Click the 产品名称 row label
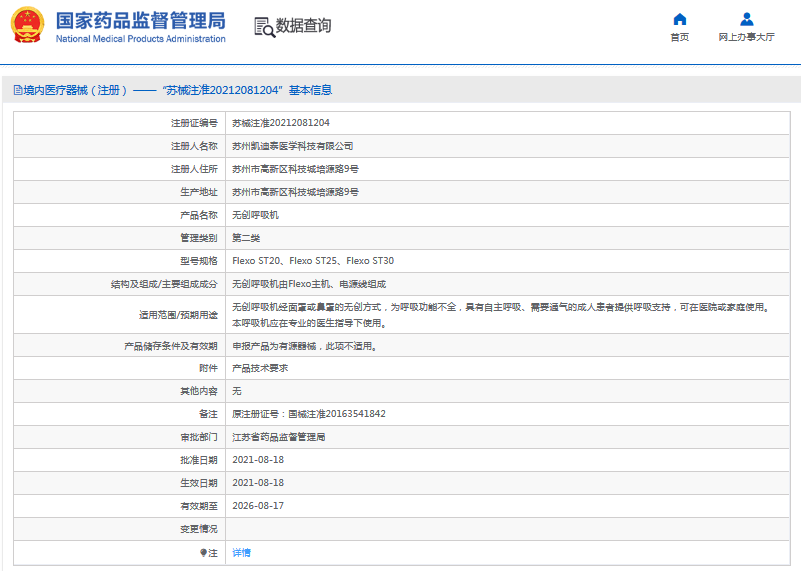 pyautogui.click(x=199, y=215)
